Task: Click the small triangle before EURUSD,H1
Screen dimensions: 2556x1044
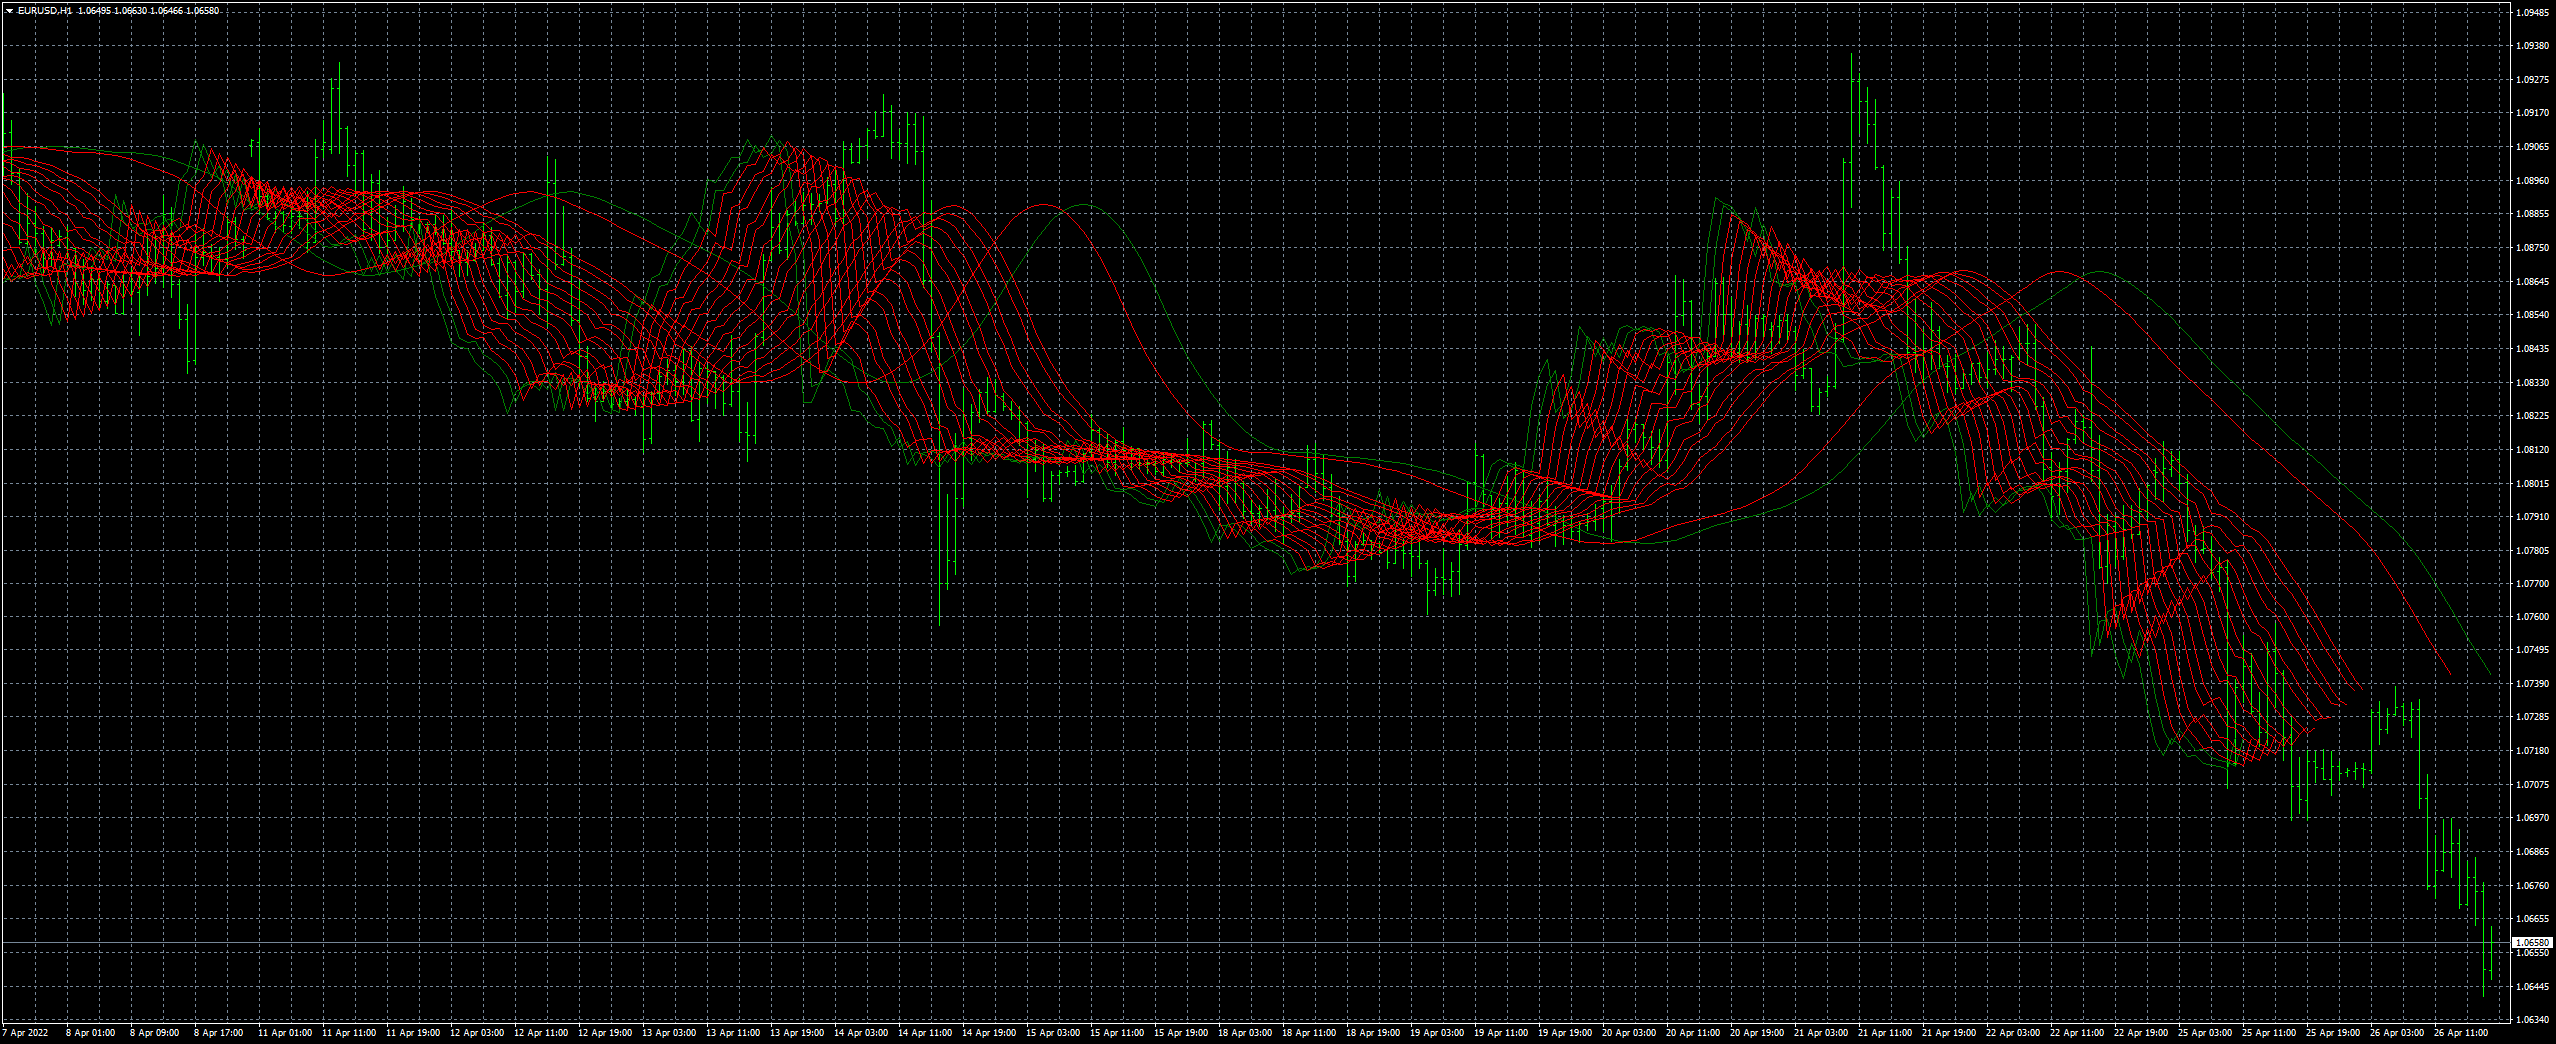Action: coord(9,11)
